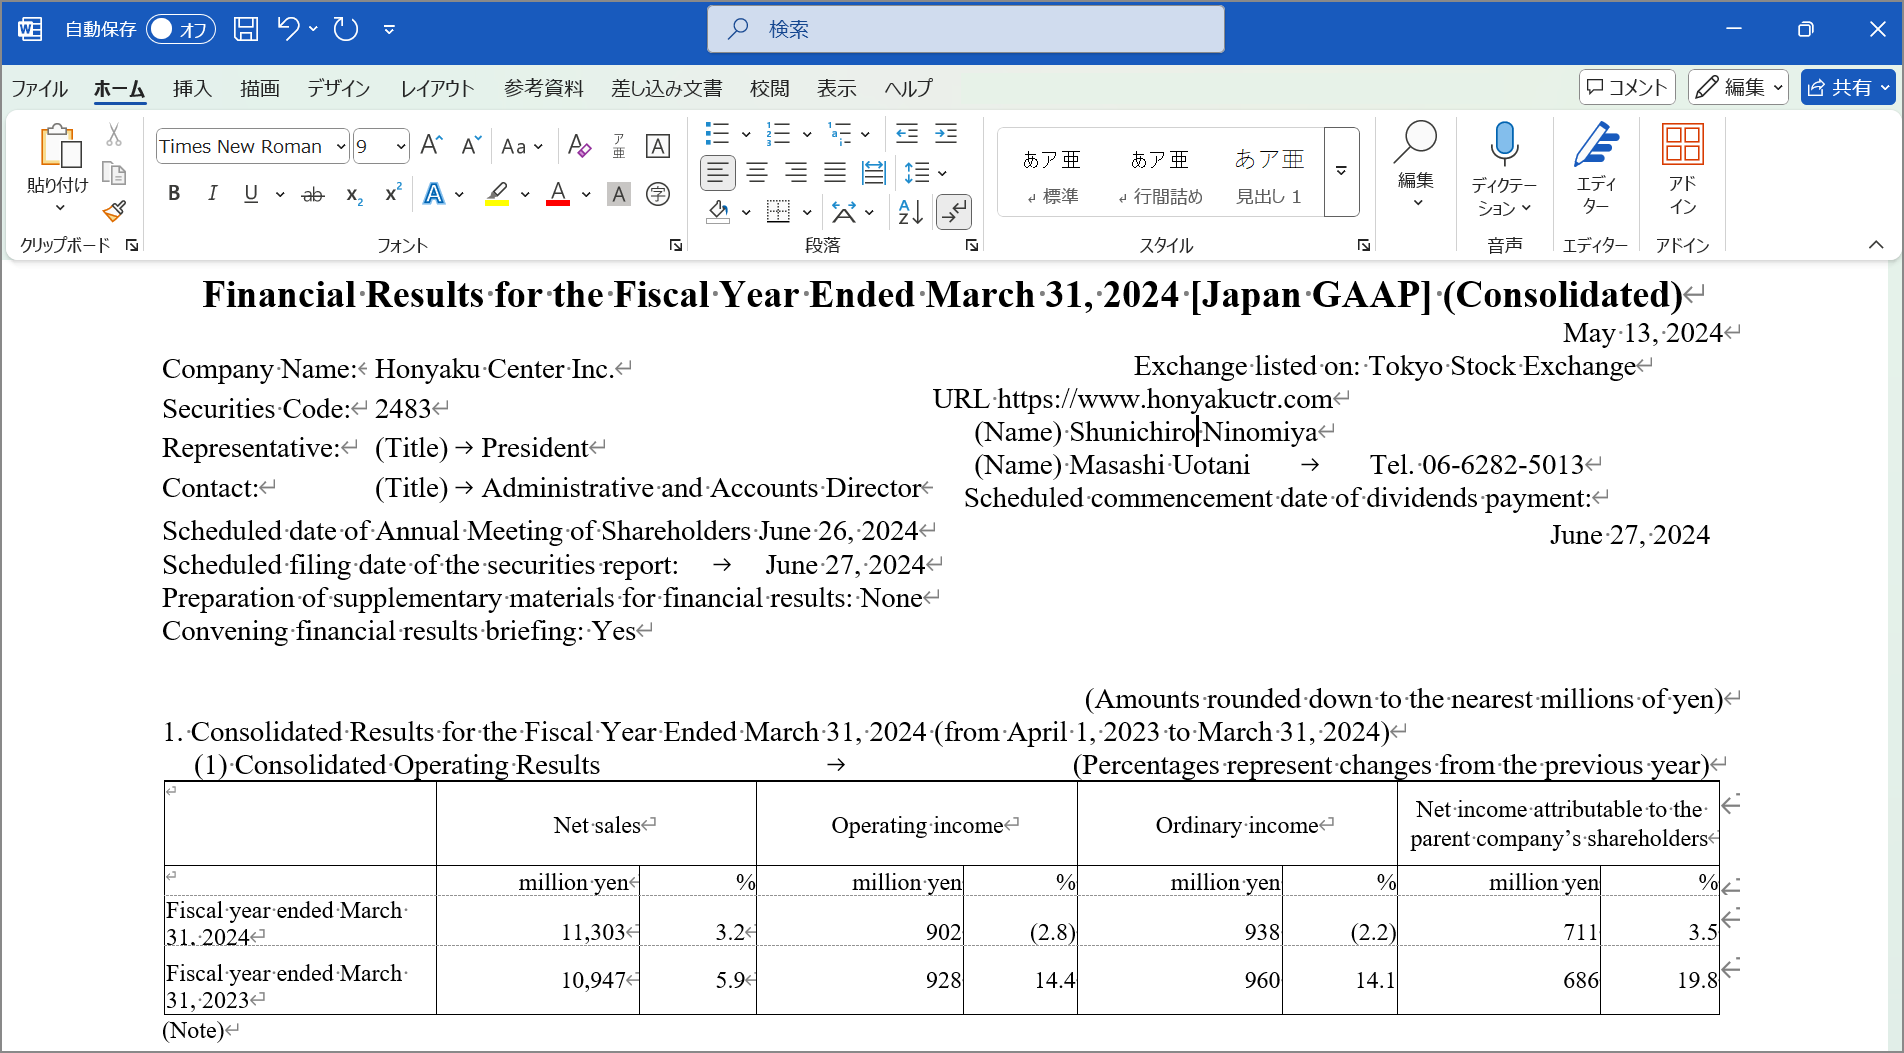Screen dimensions: 1904x1053
Task: Click the コメント button
Action: [x=1627, y=87]
